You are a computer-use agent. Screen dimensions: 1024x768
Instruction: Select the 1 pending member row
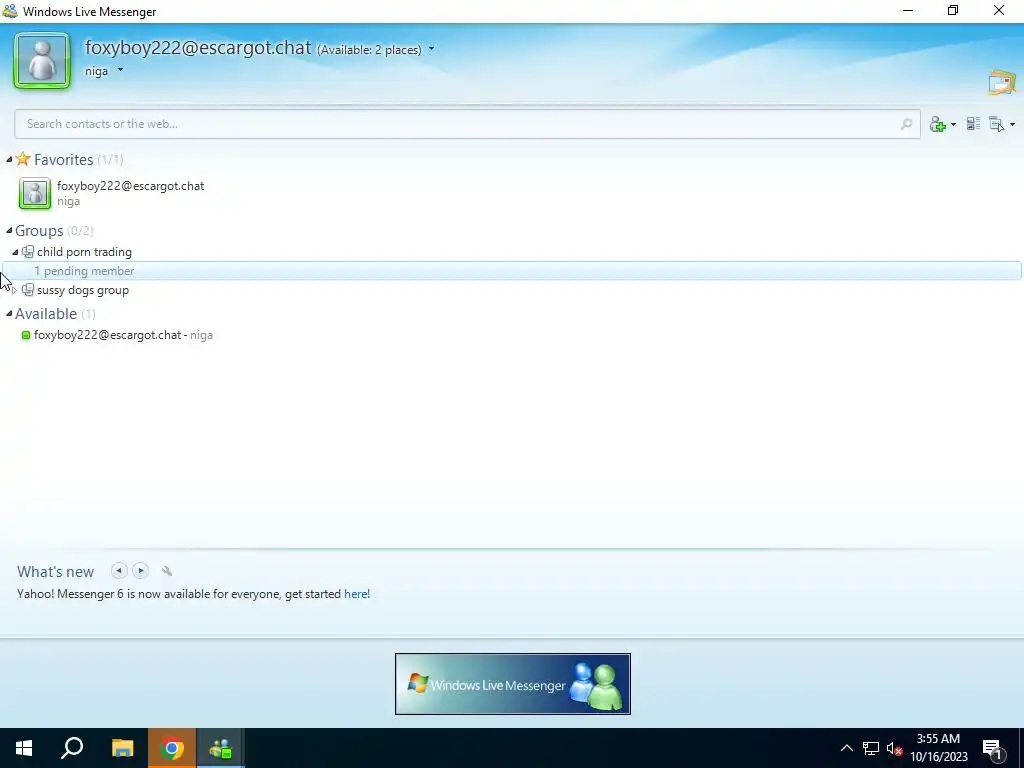[x=512, y=271]
